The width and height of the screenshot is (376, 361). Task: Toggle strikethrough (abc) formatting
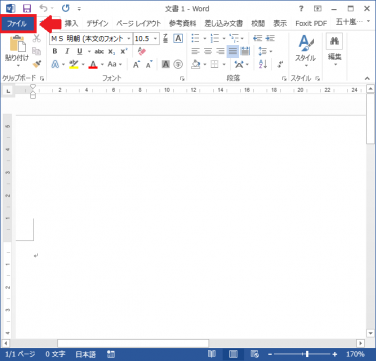pyautogui.click(x=99, y=51)
